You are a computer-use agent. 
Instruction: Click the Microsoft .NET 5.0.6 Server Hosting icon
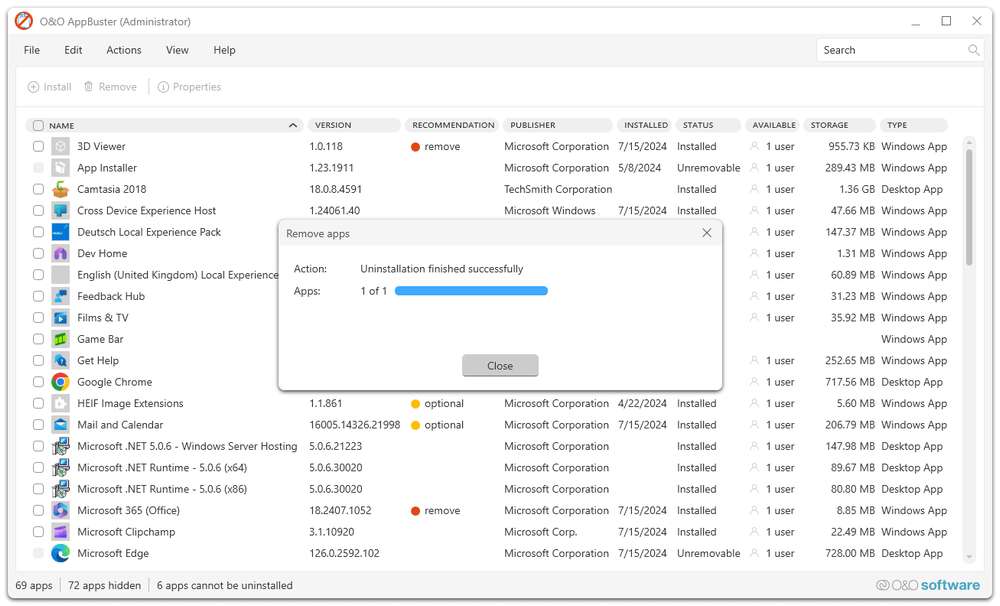[x=61, y=446]
